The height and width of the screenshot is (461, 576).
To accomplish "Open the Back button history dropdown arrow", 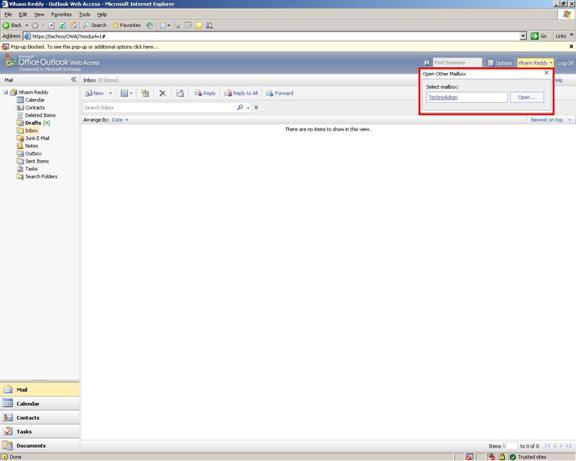I will coord(27,25).
